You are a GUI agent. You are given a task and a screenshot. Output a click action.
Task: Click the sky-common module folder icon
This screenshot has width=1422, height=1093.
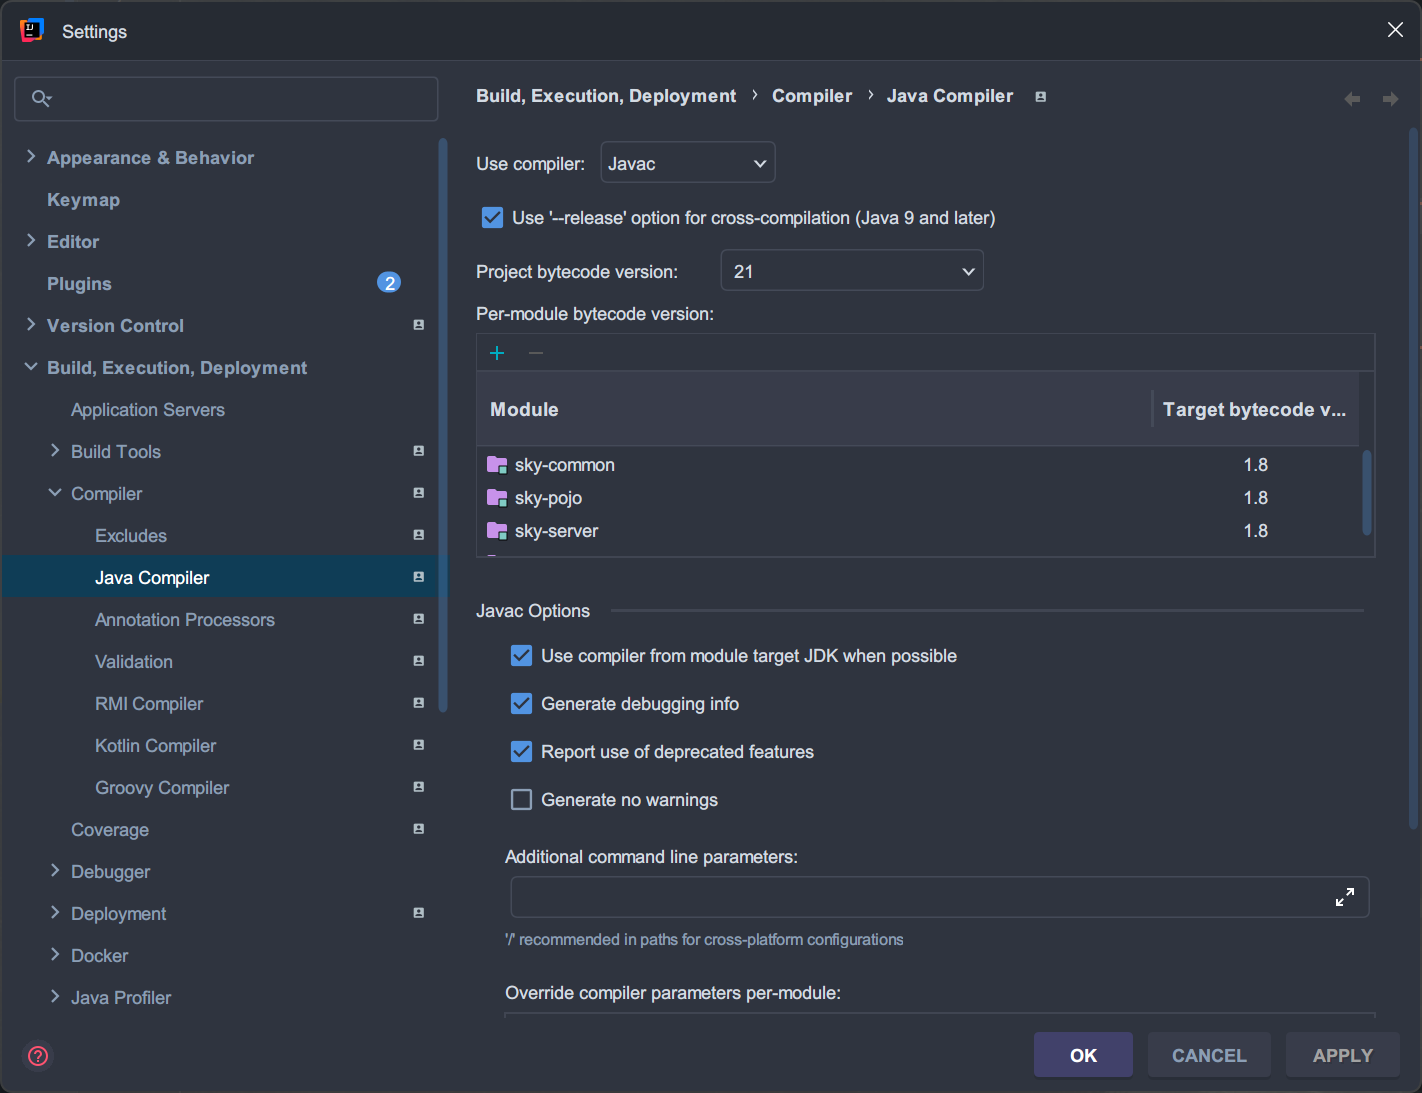[497, 465]
